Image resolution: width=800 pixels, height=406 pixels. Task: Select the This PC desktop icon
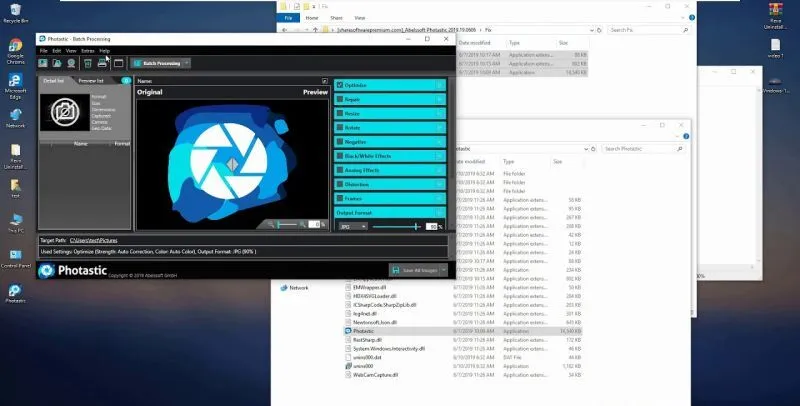point(16,223)
